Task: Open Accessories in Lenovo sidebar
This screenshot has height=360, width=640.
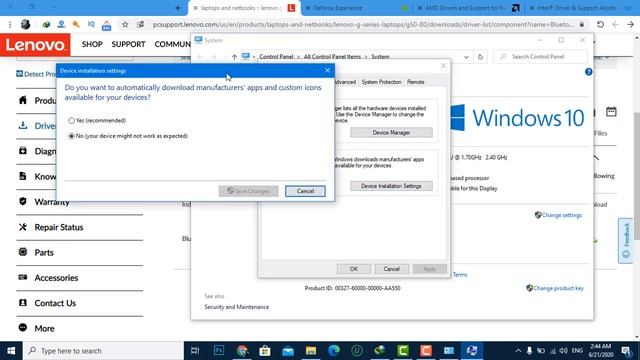Action: pos(56,278)
